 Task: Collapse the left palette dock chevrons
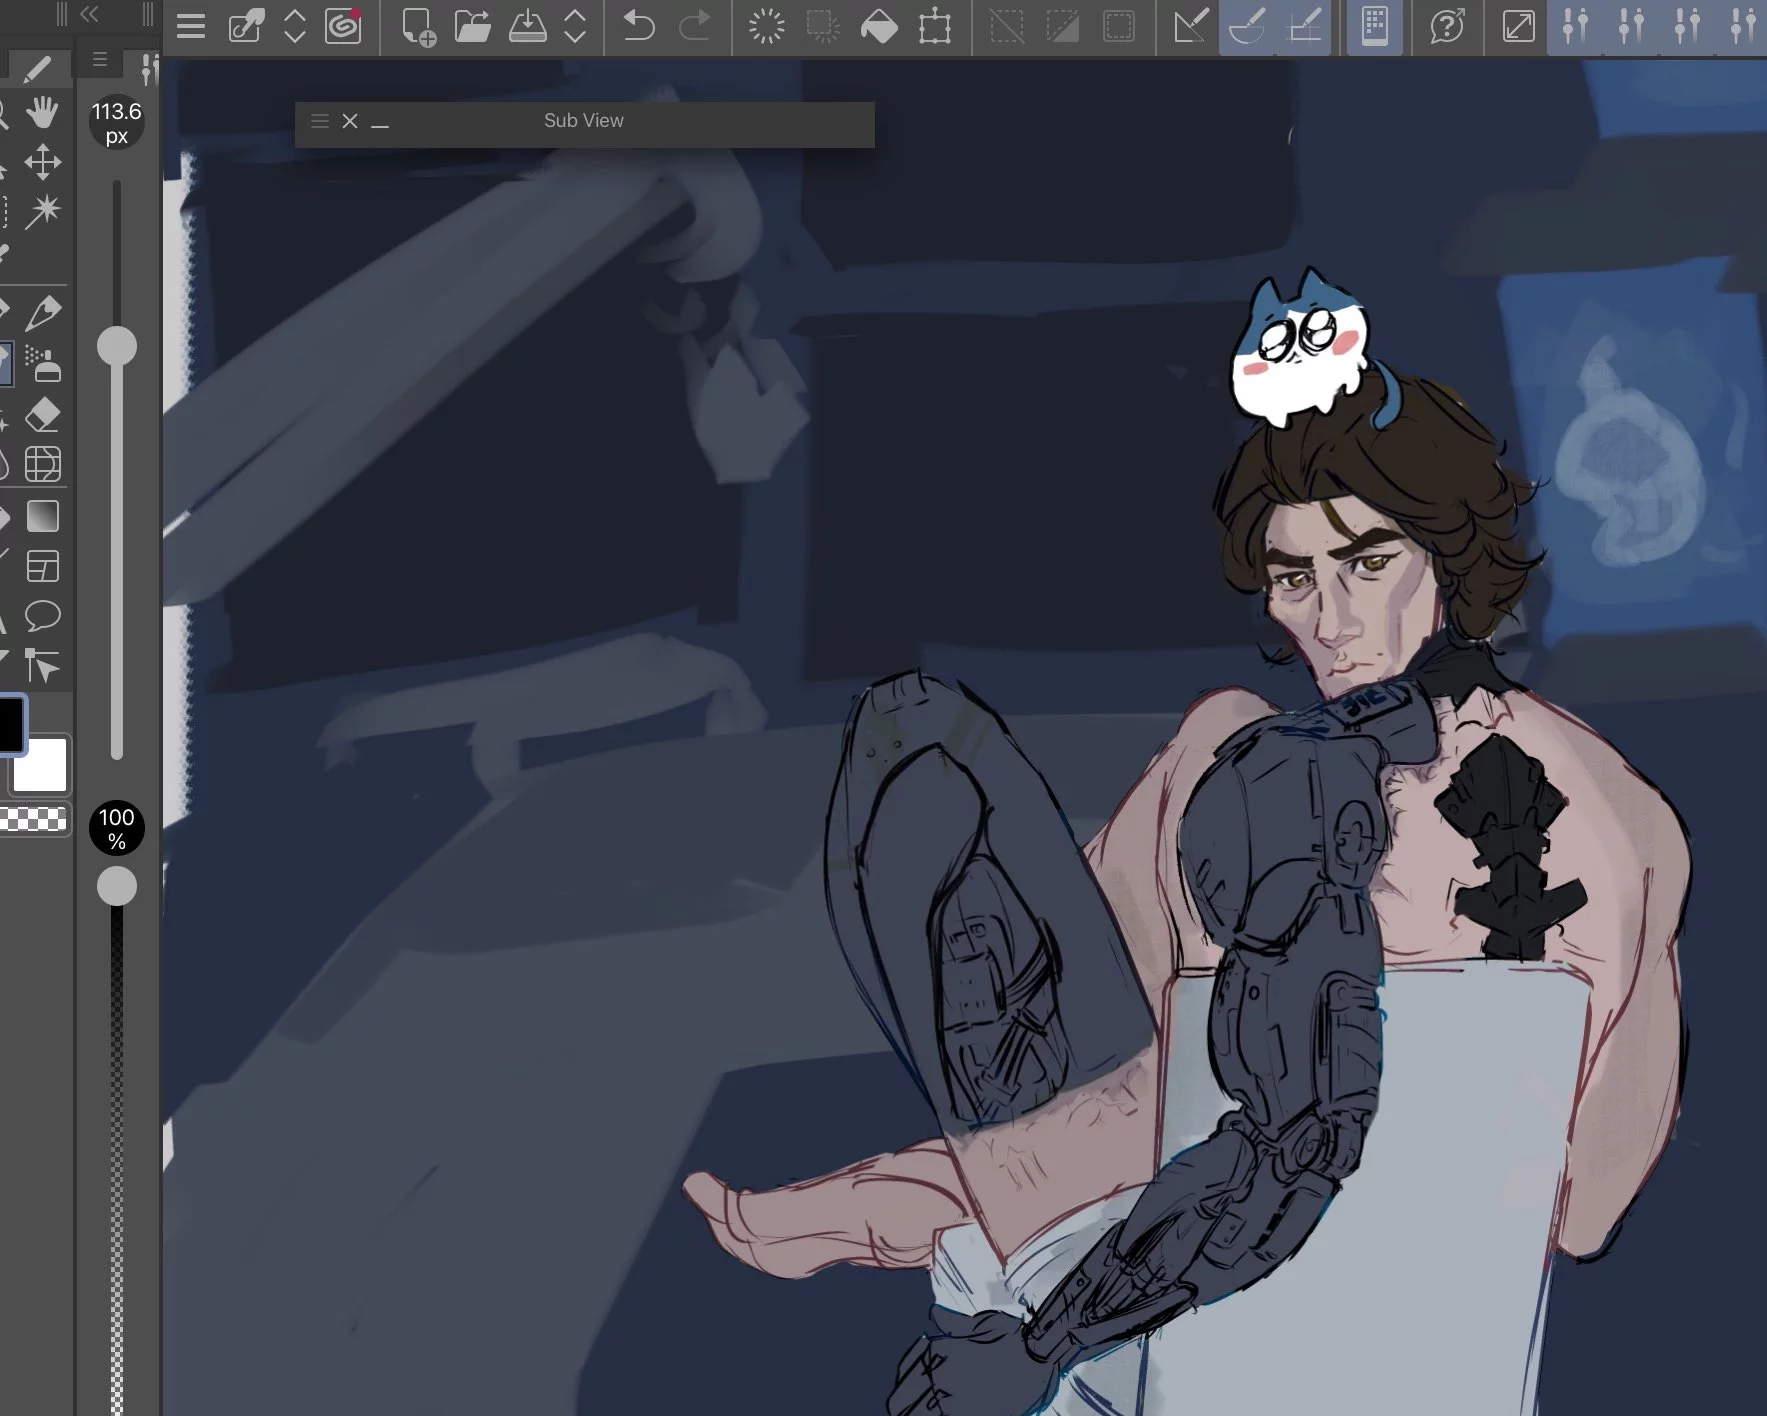pyautogui.click(x=89, y=14)
